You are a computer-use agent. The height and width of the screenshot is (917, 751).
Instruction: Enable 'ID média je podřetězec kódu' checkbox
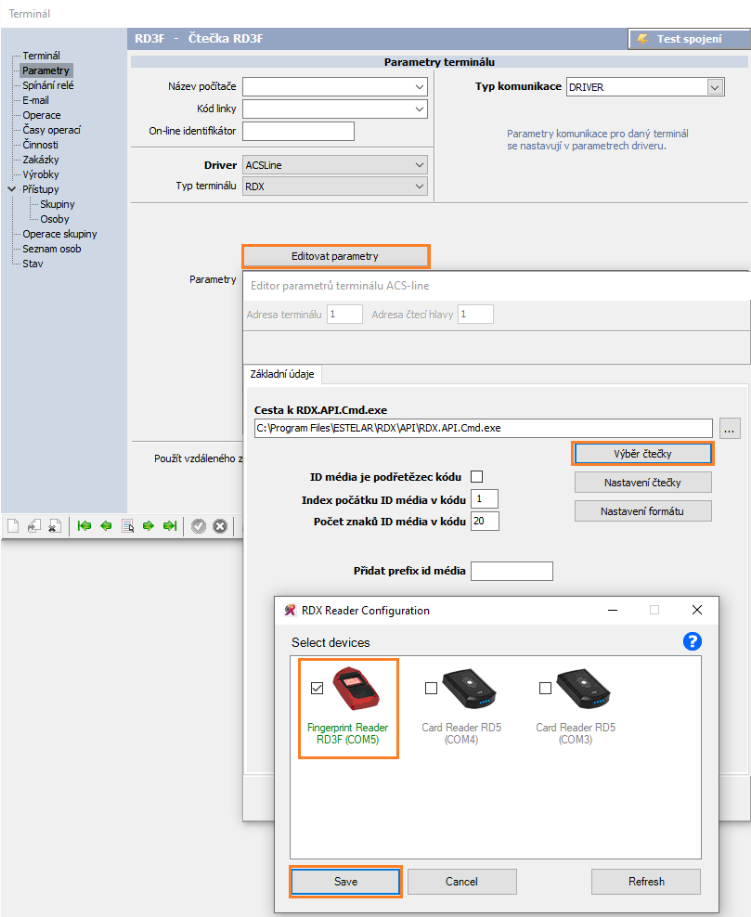point(477,476)
